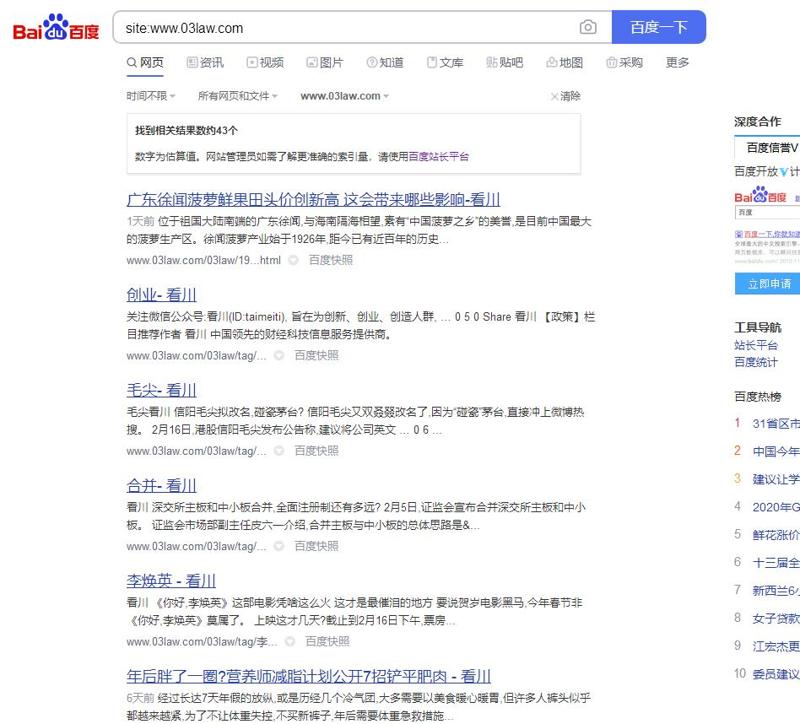
Task: Click the 立即申请 button
Action: tap(767, 284)
